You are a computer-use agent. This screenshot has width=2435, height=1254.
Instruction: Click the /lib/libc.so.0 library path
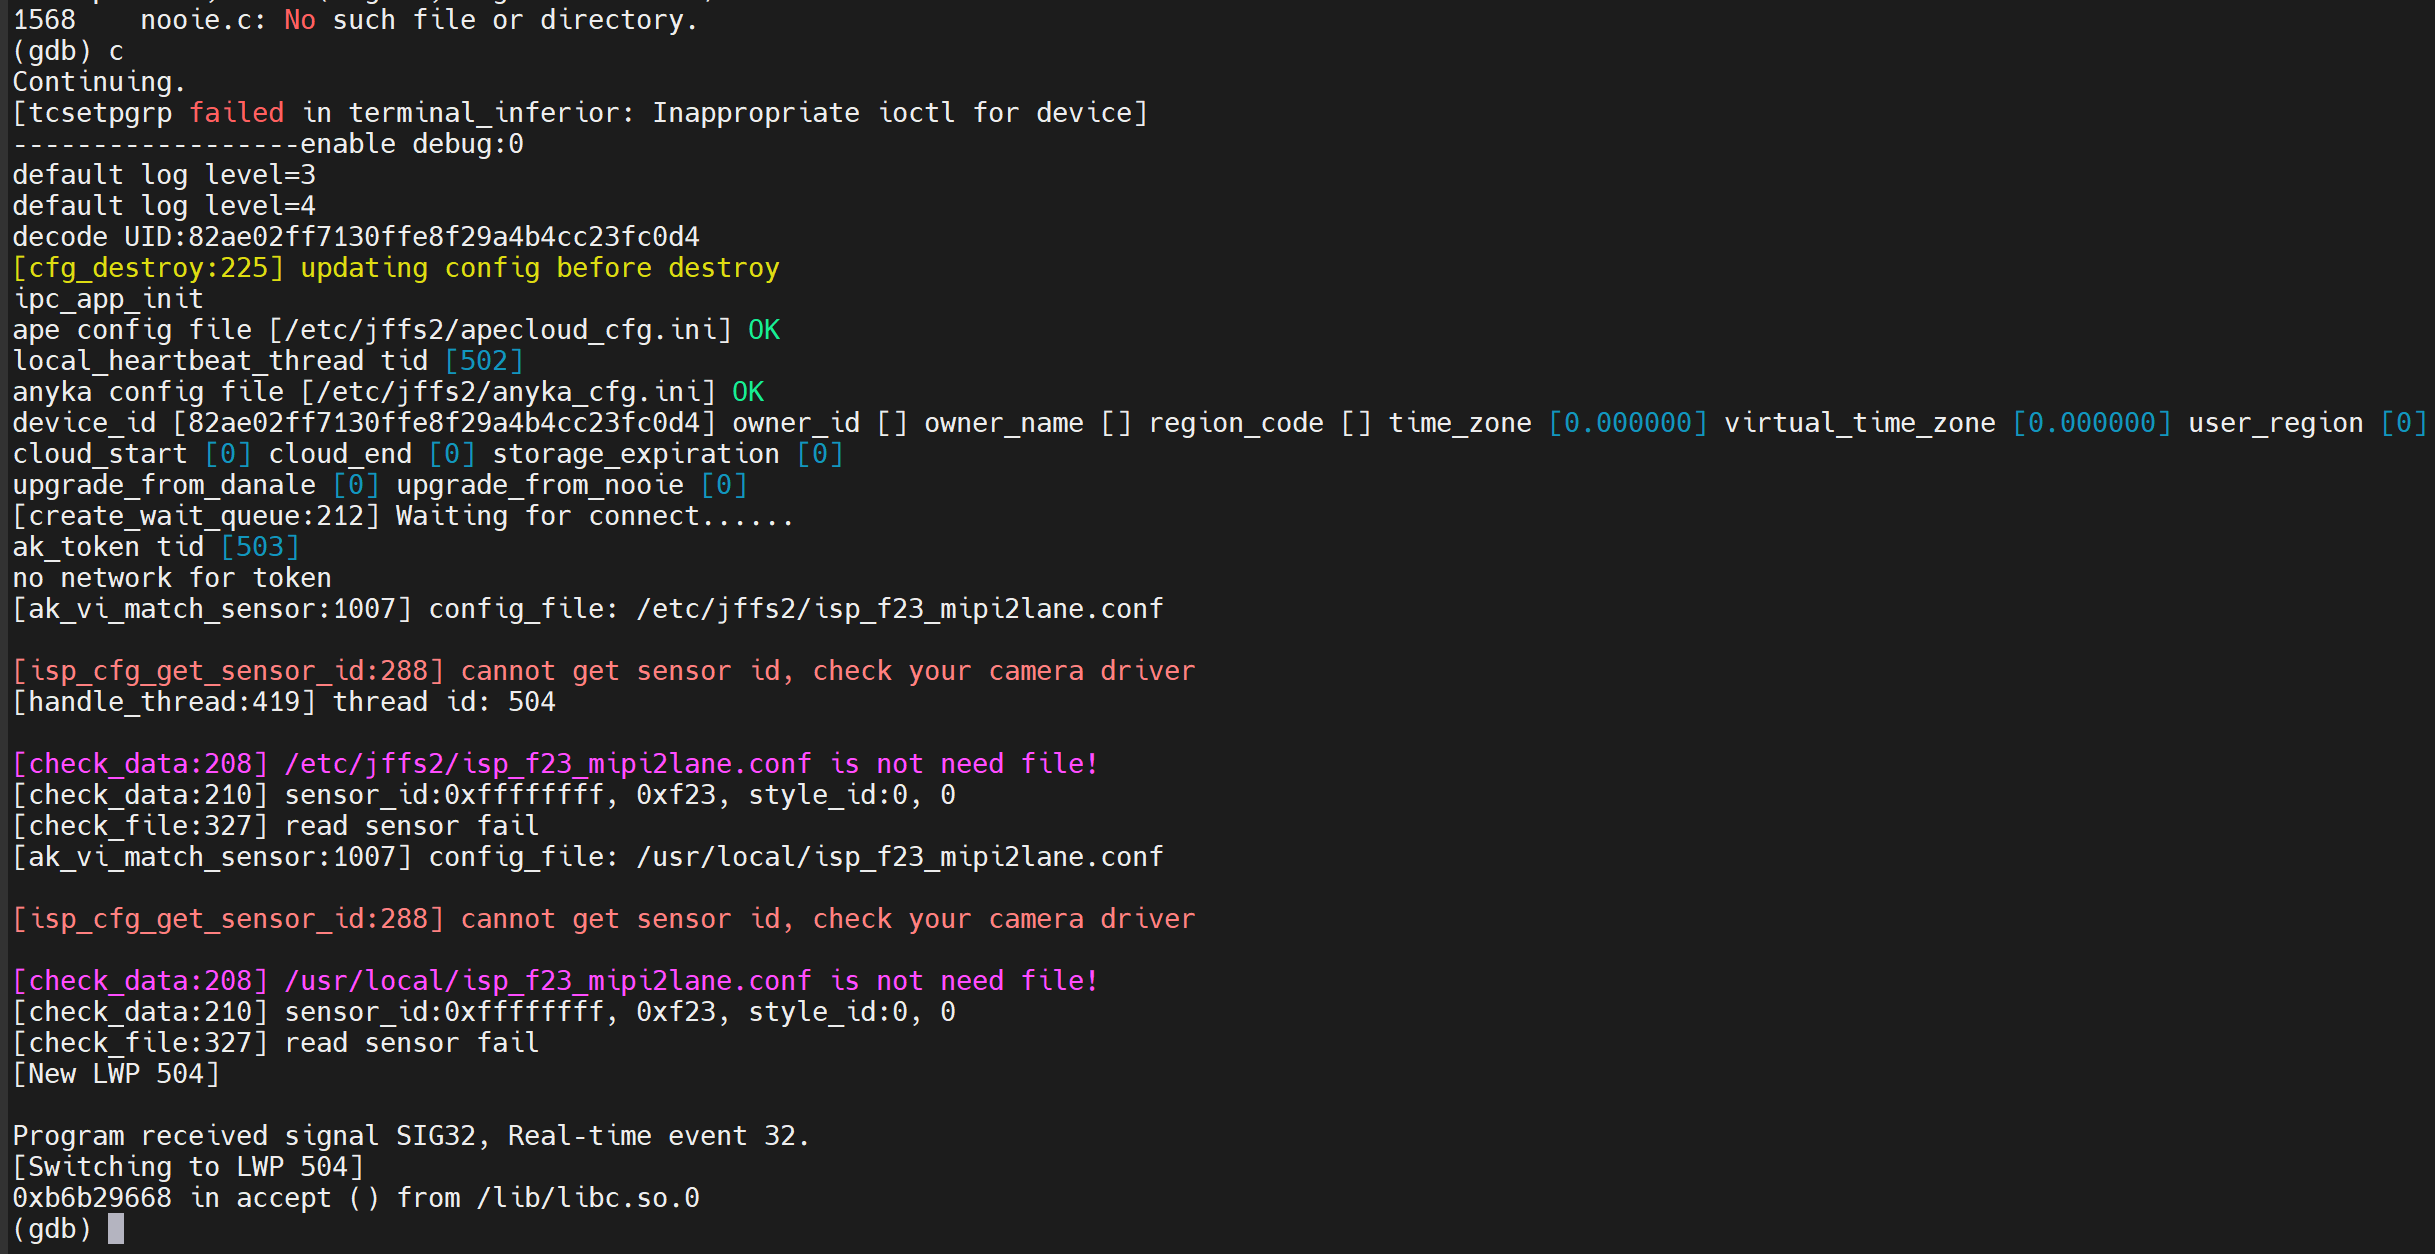coord(588,1198)
